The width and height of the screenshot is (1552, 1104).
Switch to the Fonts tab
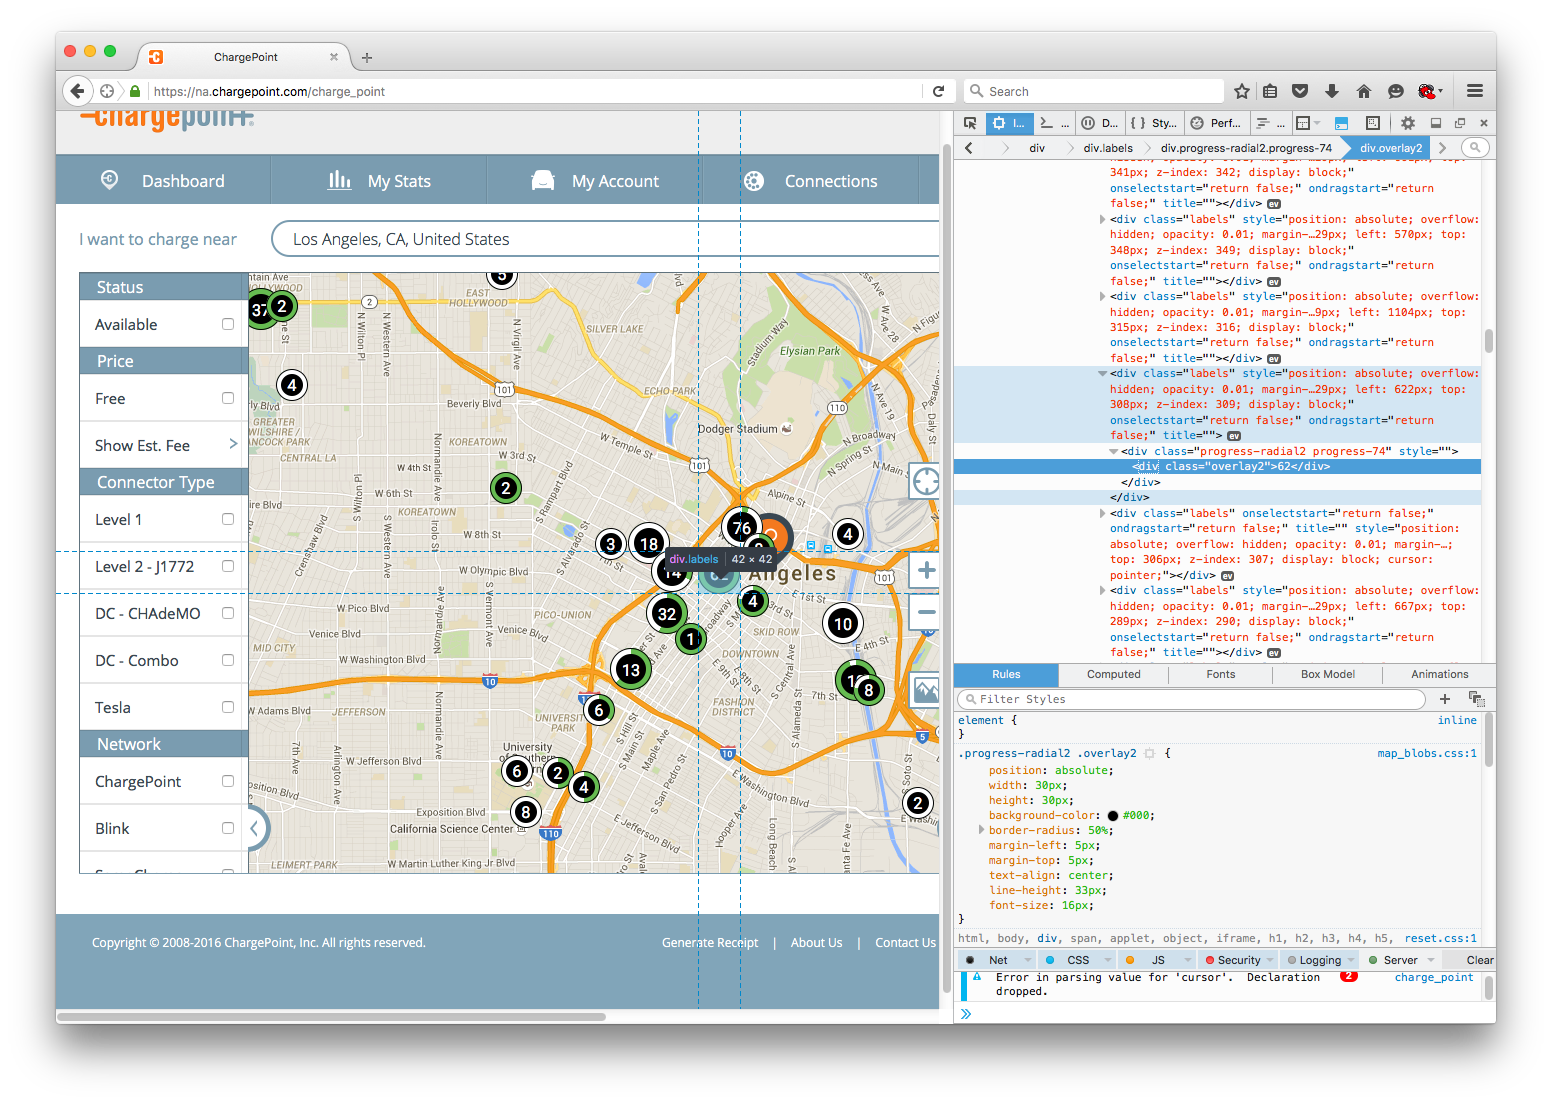click(x=1220, y=675)
